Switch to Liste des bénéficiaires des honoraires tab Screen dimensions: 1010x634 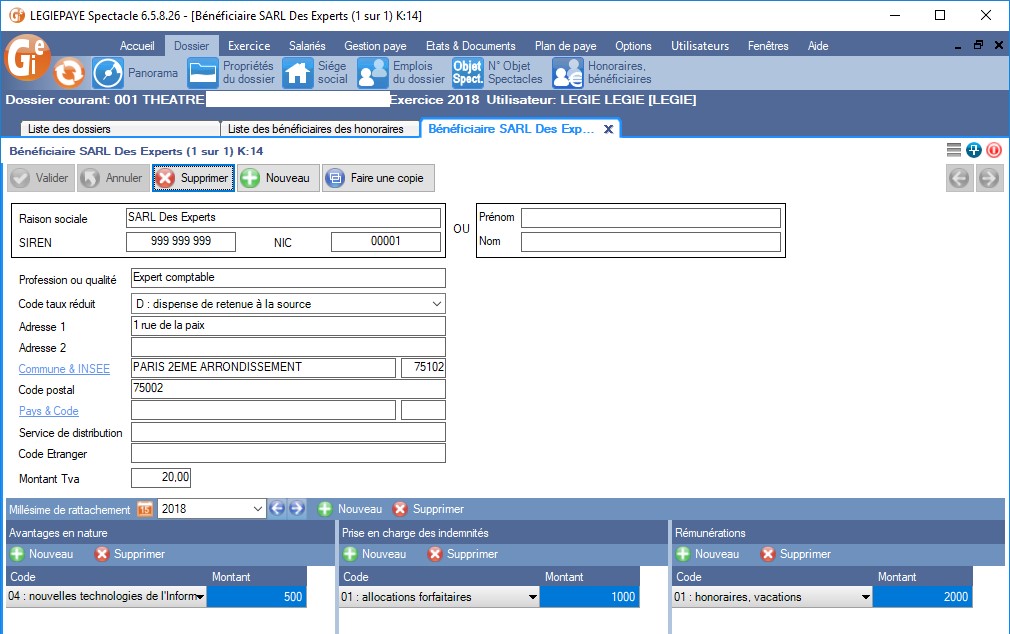[316, 129]
